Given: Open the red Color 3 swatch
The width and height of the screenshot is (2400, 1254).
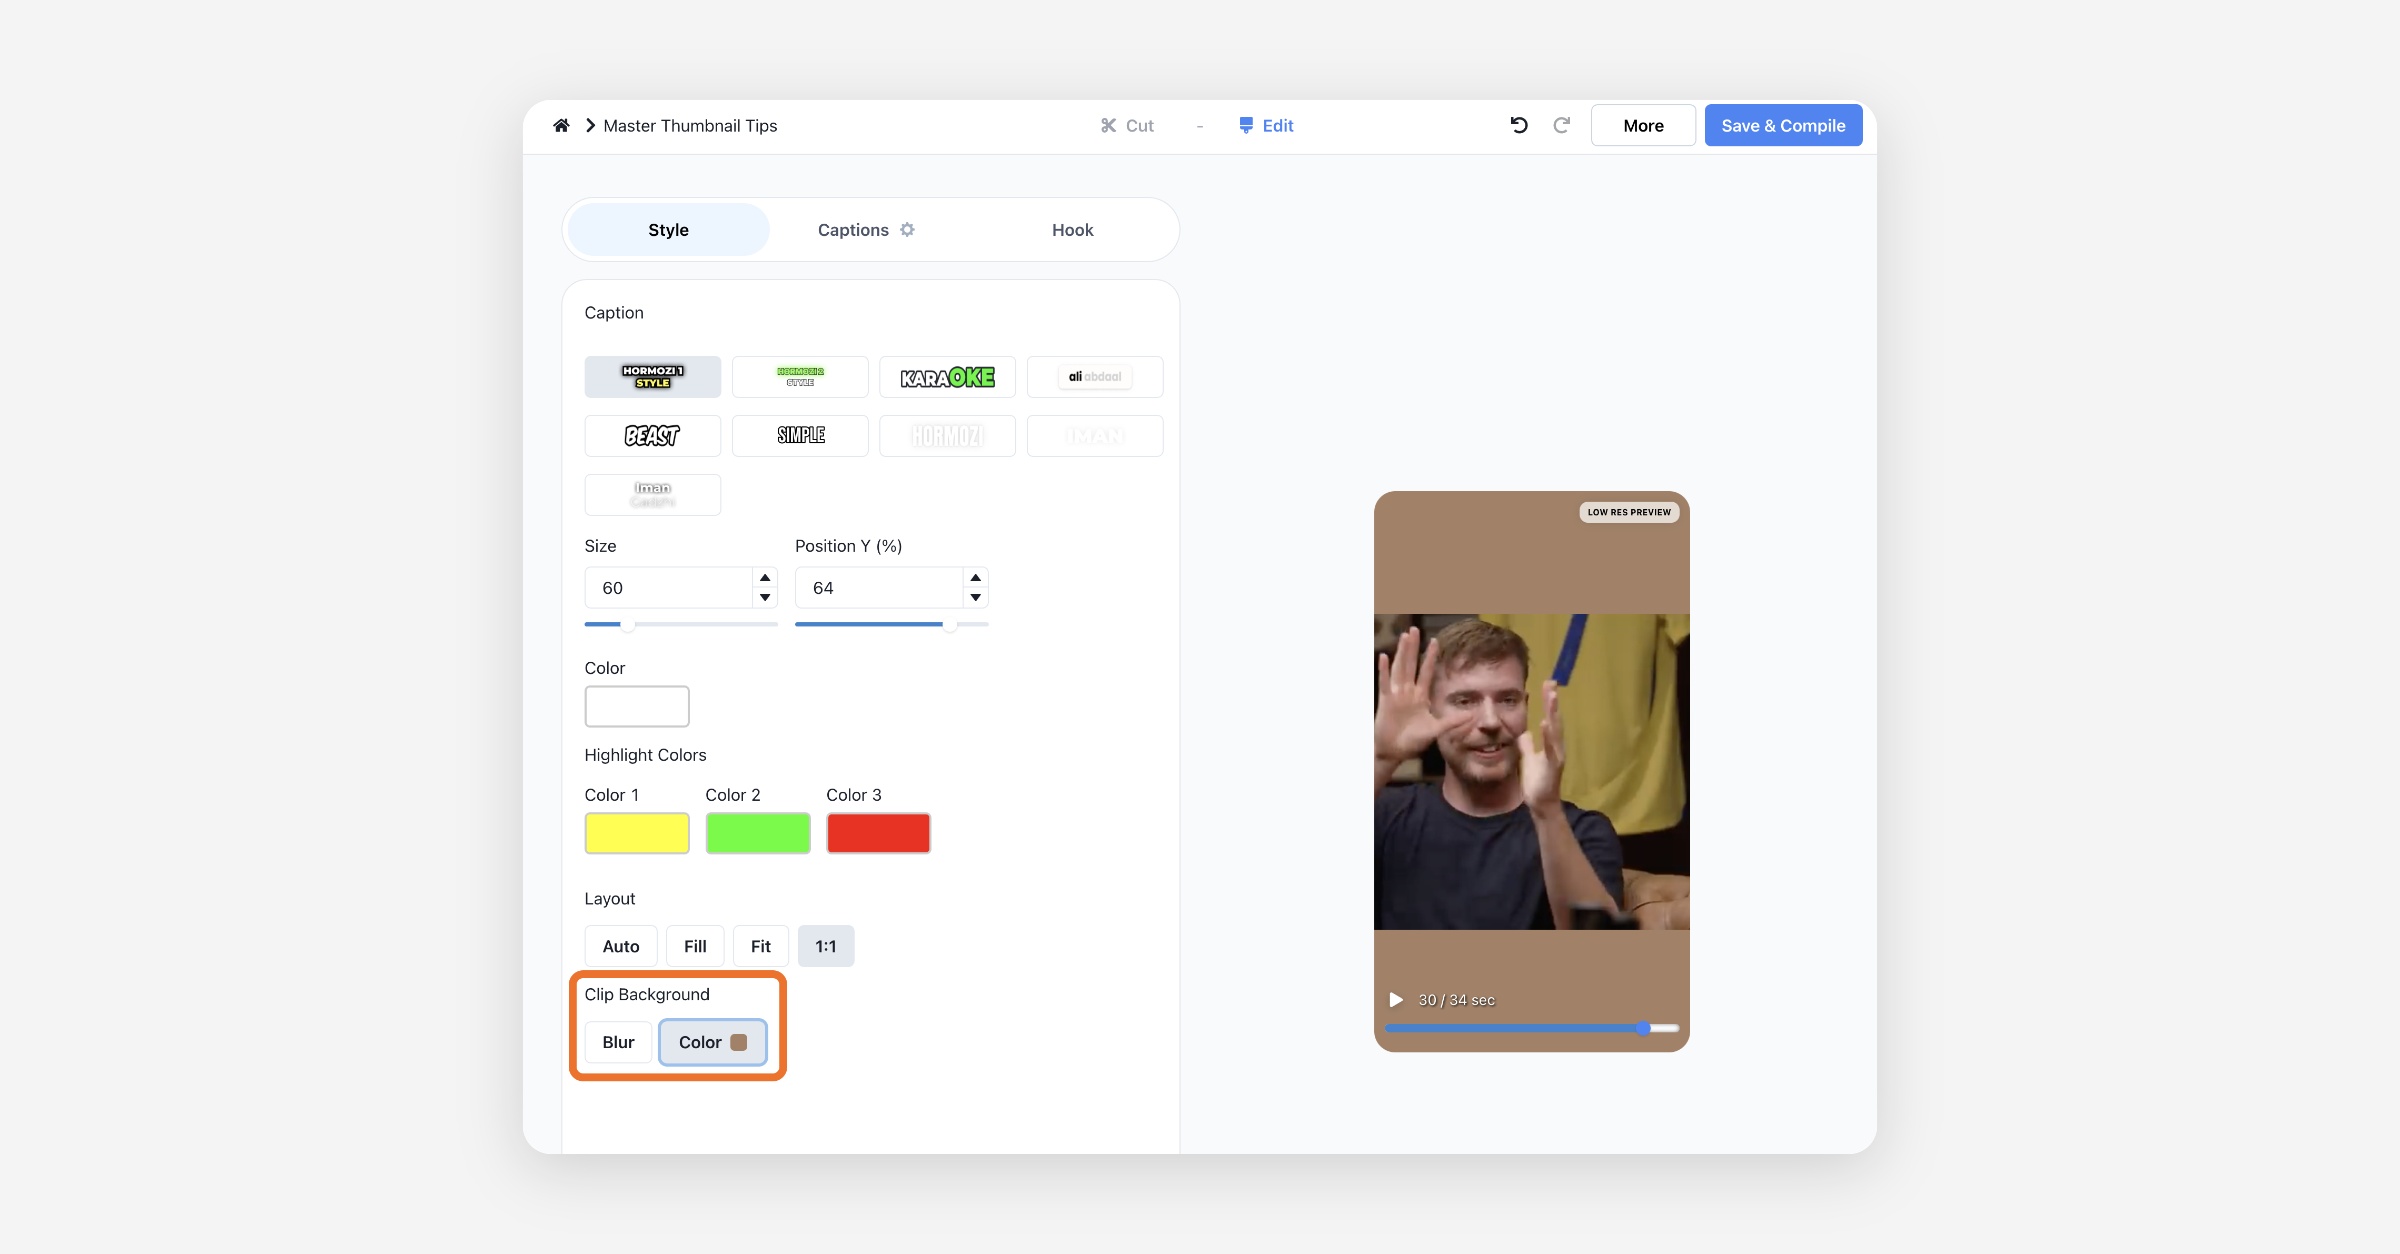Looking at the screenshot, I should click(x=878, y=833).
